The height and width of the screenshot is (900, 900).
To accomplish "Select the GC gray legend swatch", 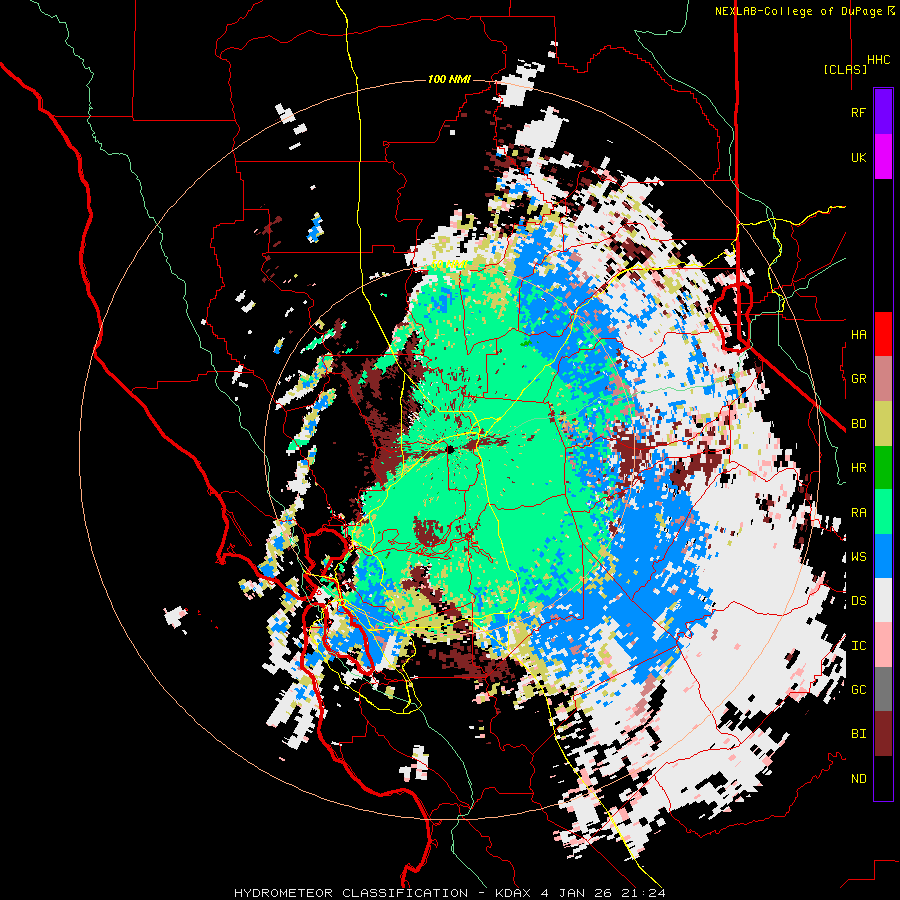I will coord(883,689).
